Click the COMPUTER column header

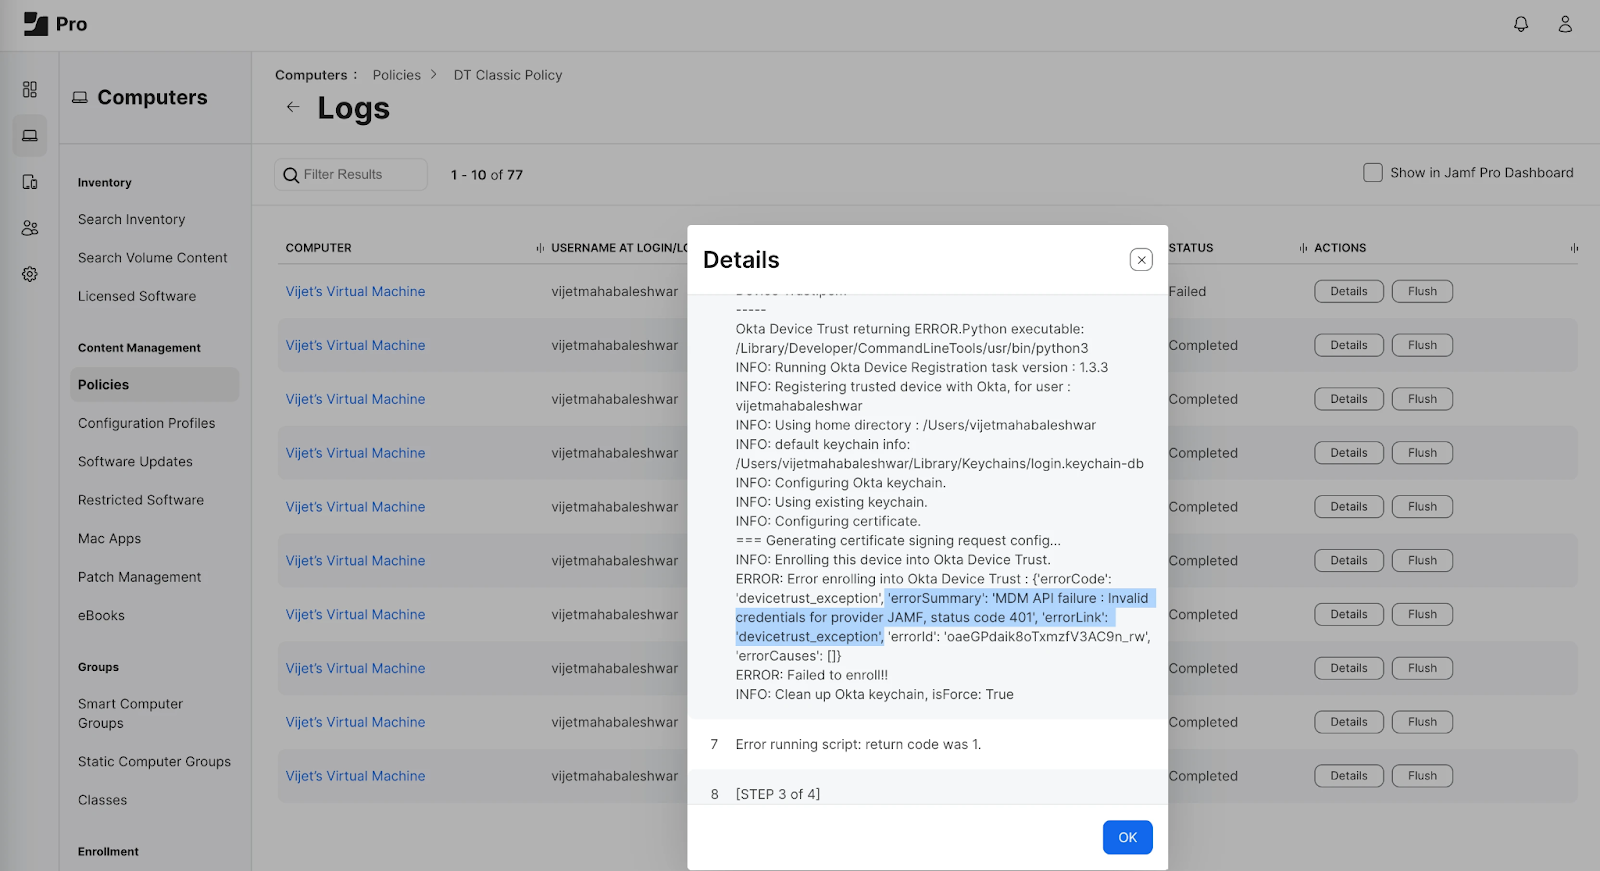pyautogui.click(x=319, y=248)
